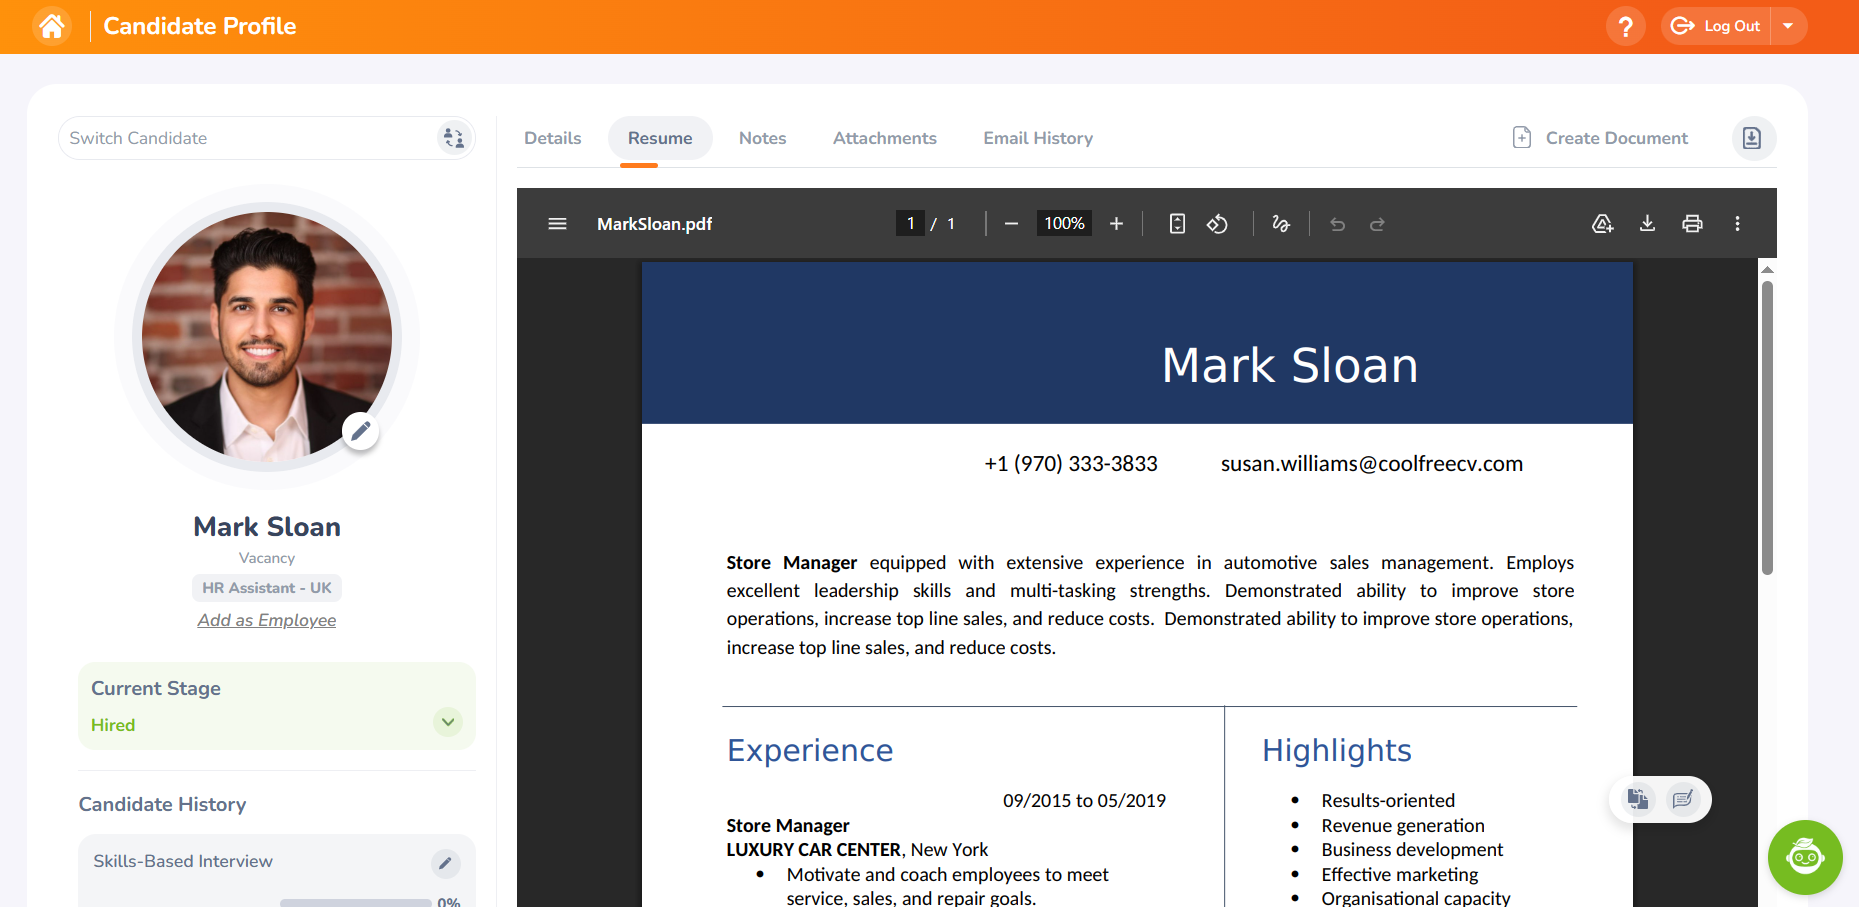The image size is (1859, 907).
Task: Click the home icon in header
Action: click(x=52, y=26)
